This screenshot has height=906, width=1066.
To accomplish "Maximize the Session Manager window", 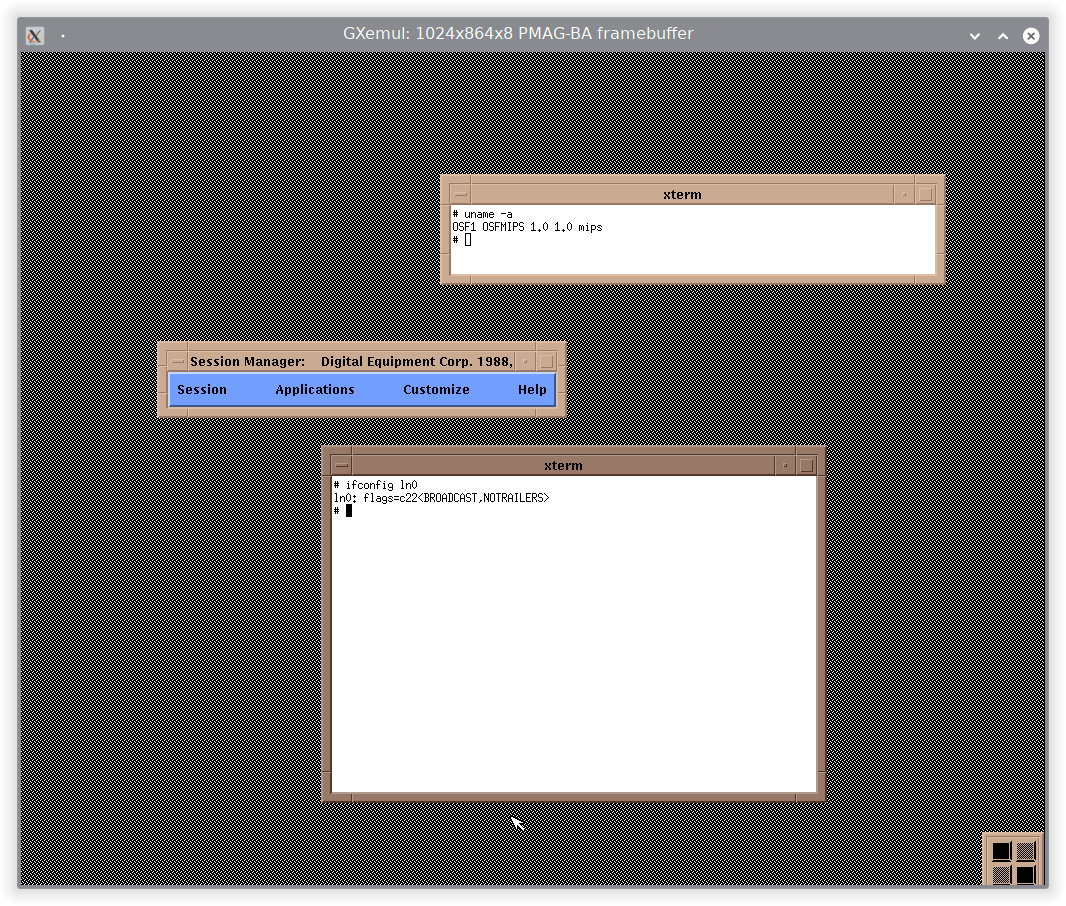I will pos(547,362).
